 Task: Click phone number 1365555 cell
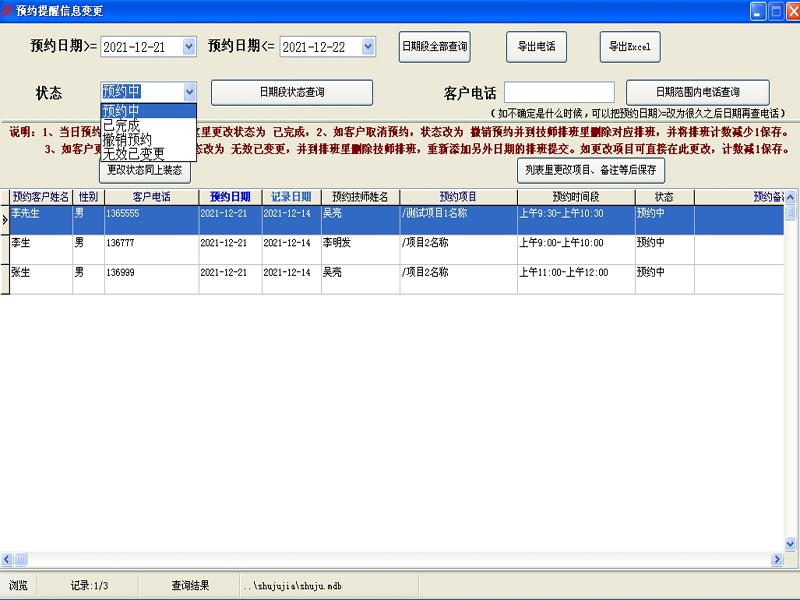[x=152, y=220]
